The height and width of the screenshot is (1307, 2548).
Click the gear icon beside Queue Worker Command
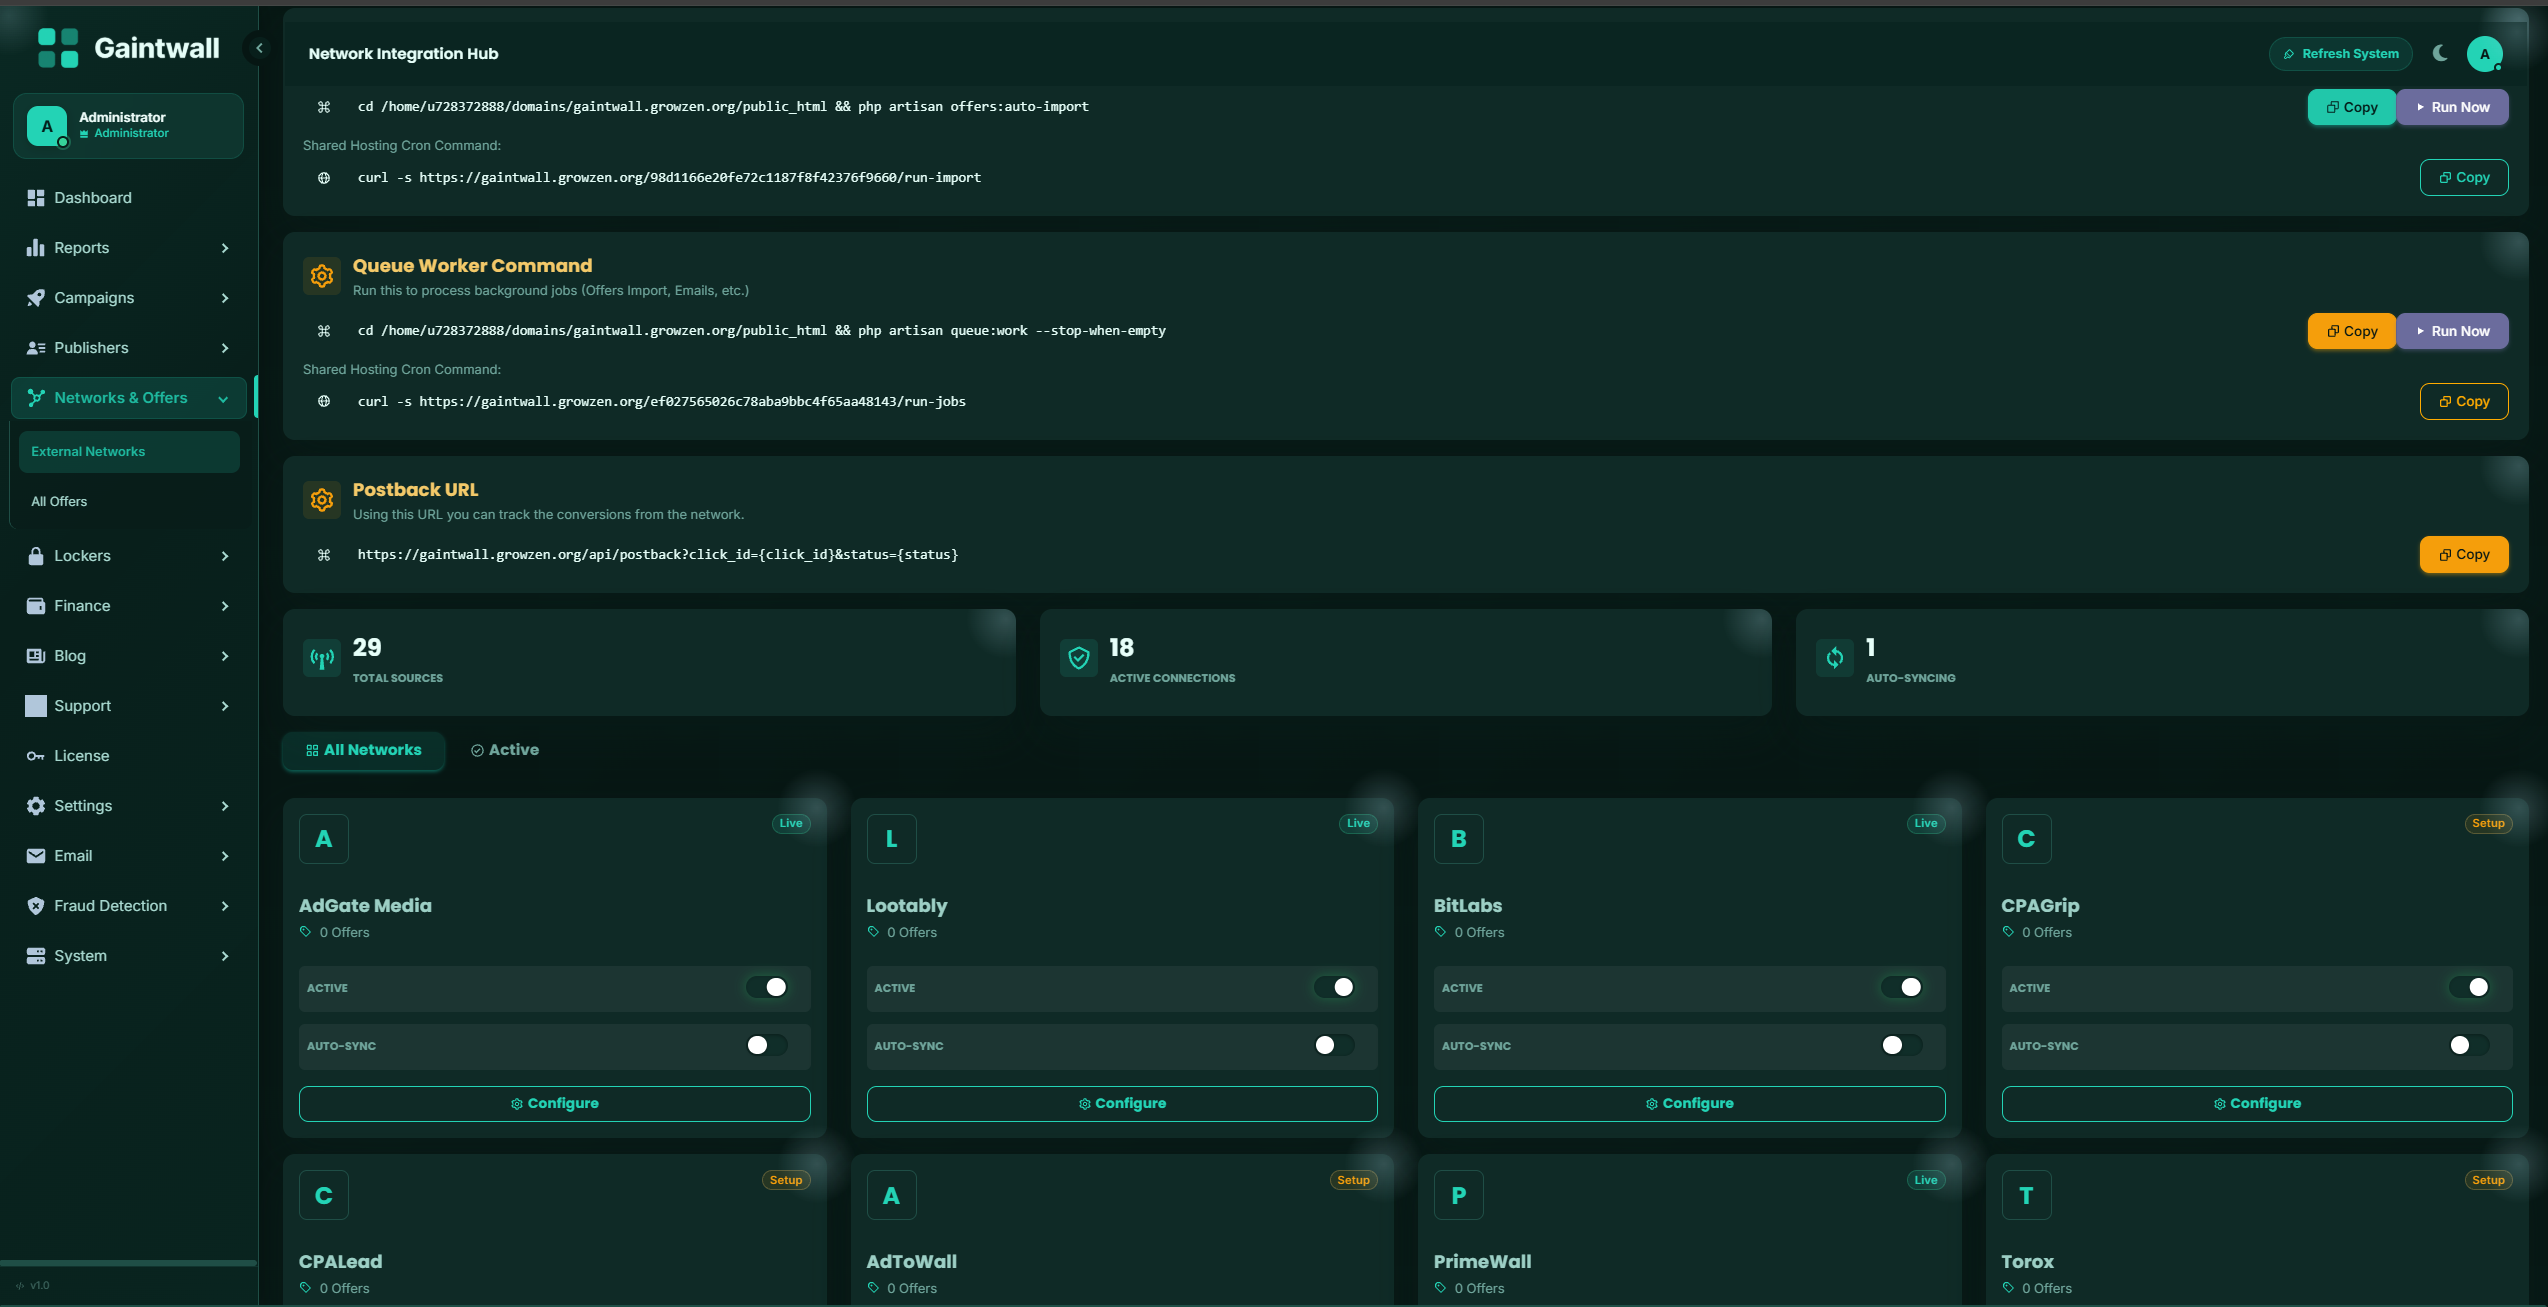321,276
